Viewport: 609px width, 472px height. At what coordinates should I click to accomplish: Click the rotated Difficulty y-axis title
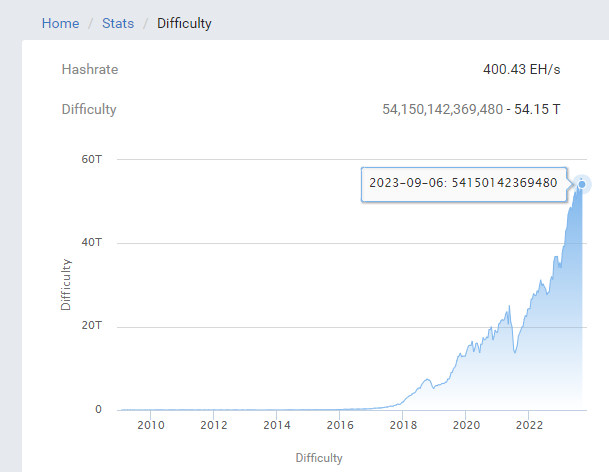(66, 285)
